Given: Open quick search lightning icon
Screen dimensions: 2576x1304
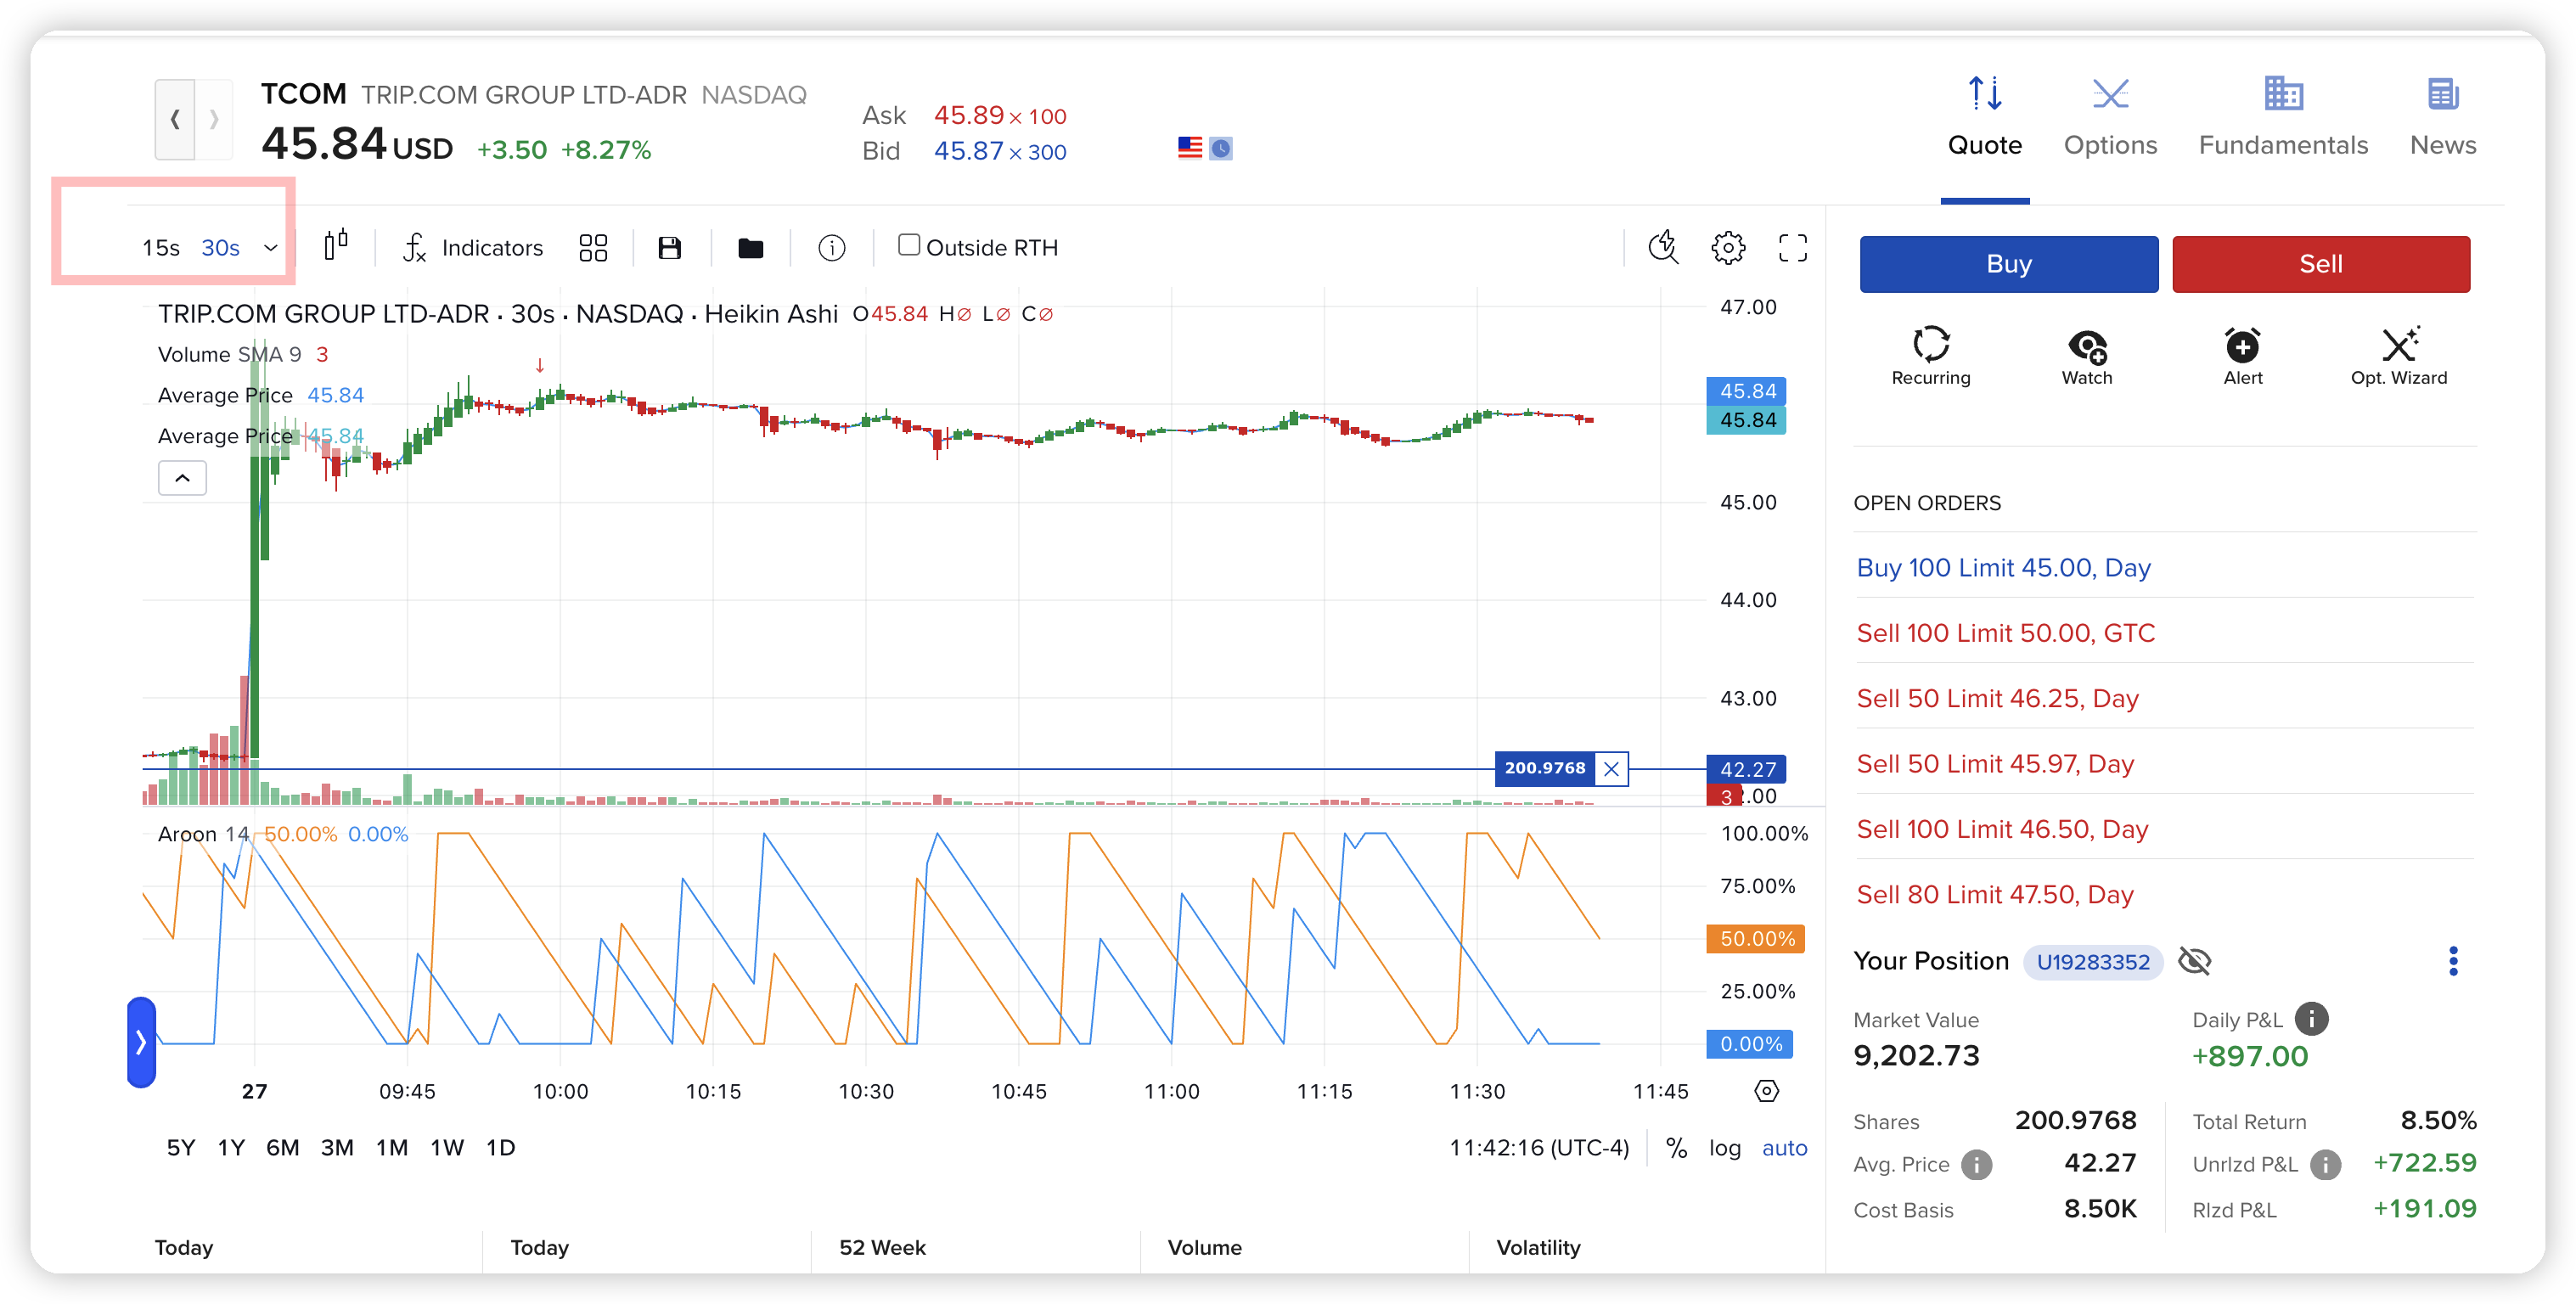Looking at the screenshot, I should tap(1663, 247).
